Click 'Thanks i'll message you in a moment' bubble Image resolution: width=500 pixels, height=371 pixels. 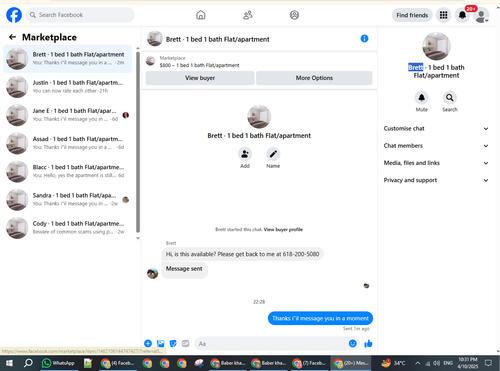coord(320,318)
